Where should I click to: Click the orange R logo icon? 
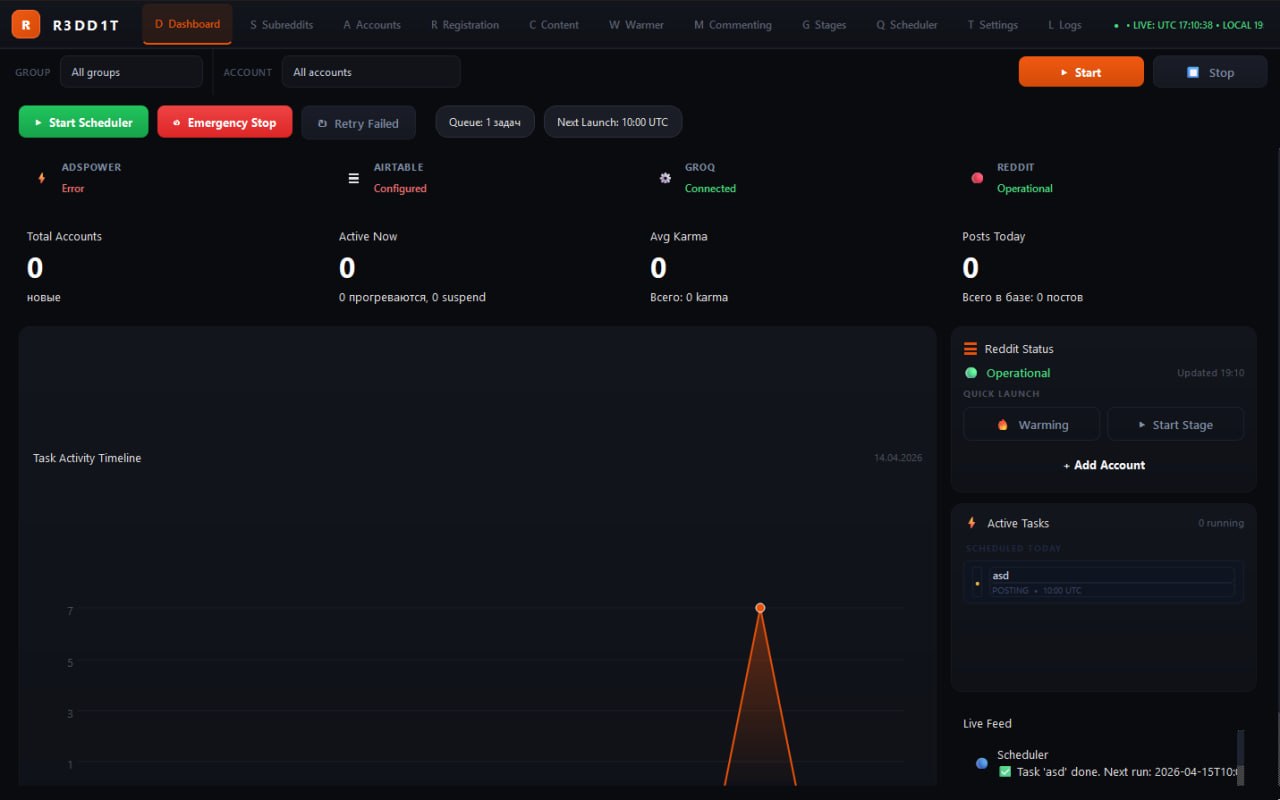(x=25, y=24)
